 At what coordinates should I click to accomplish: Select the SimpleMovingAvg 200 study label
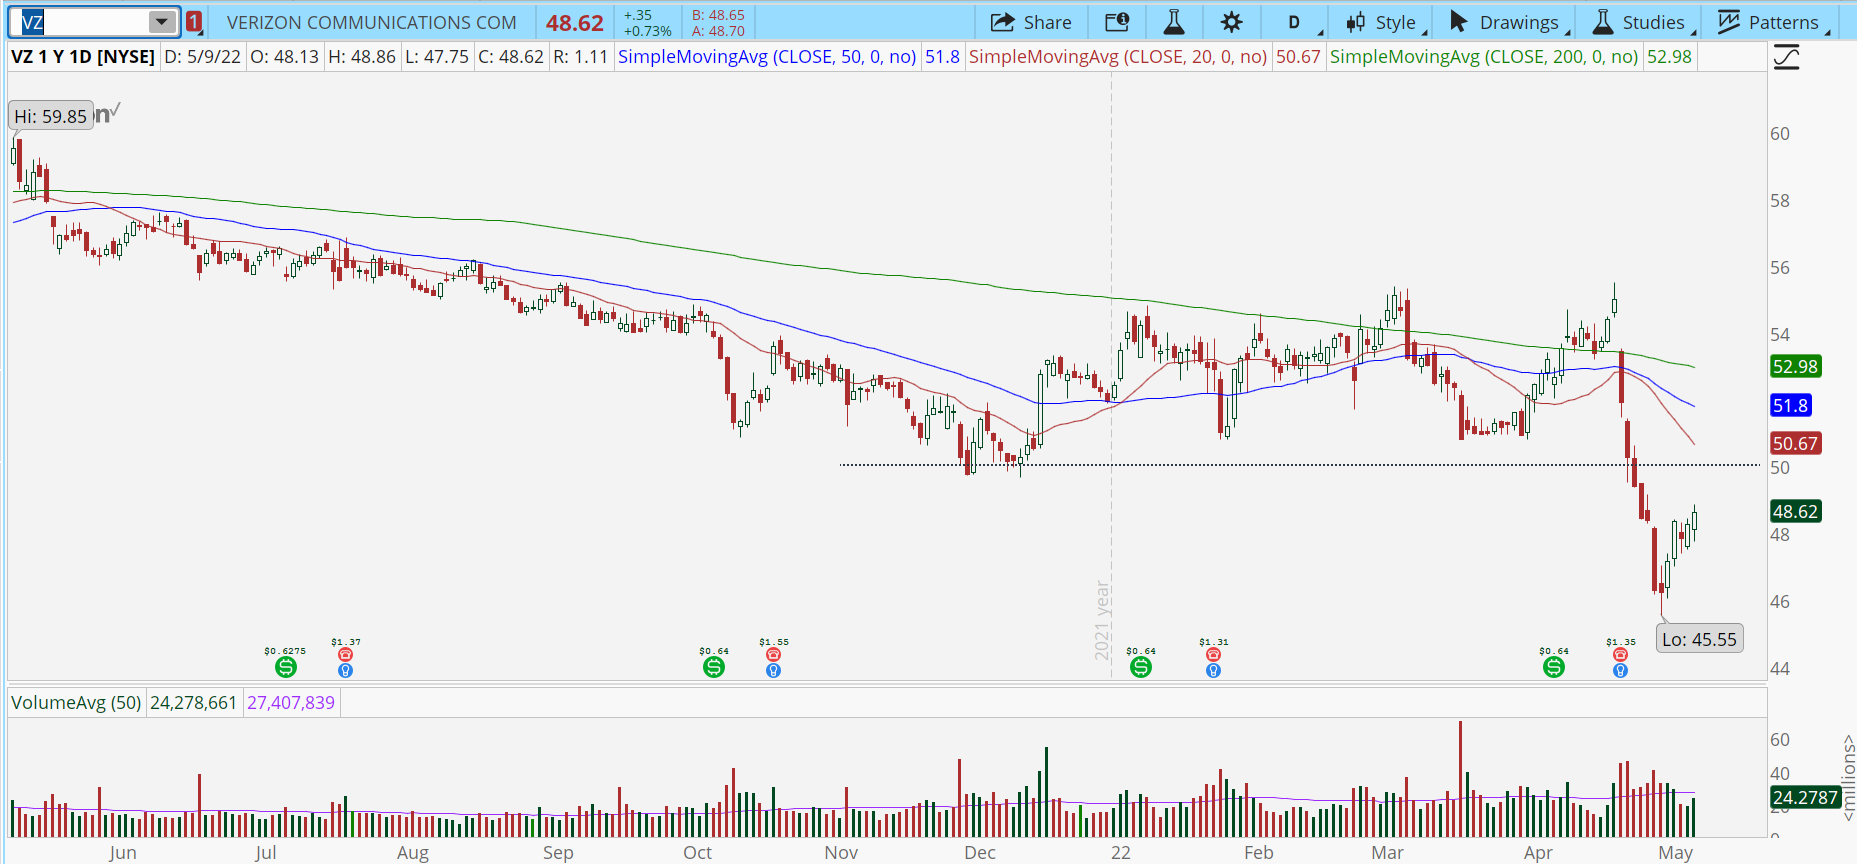pyautogui.click(x=1483, y=57)
